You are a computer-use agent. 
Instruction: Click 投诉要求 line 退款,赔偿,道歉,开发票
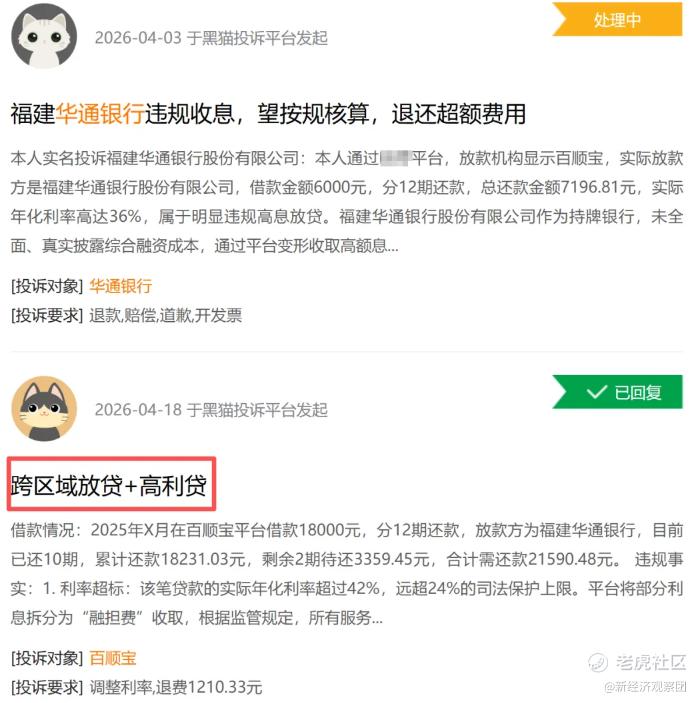pos(126,316)
